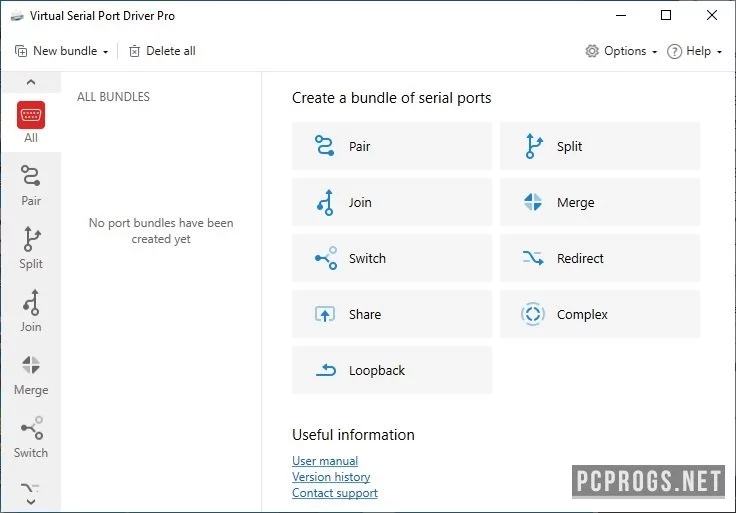Open Merge in the left sidebar

(x=31, y=375)
